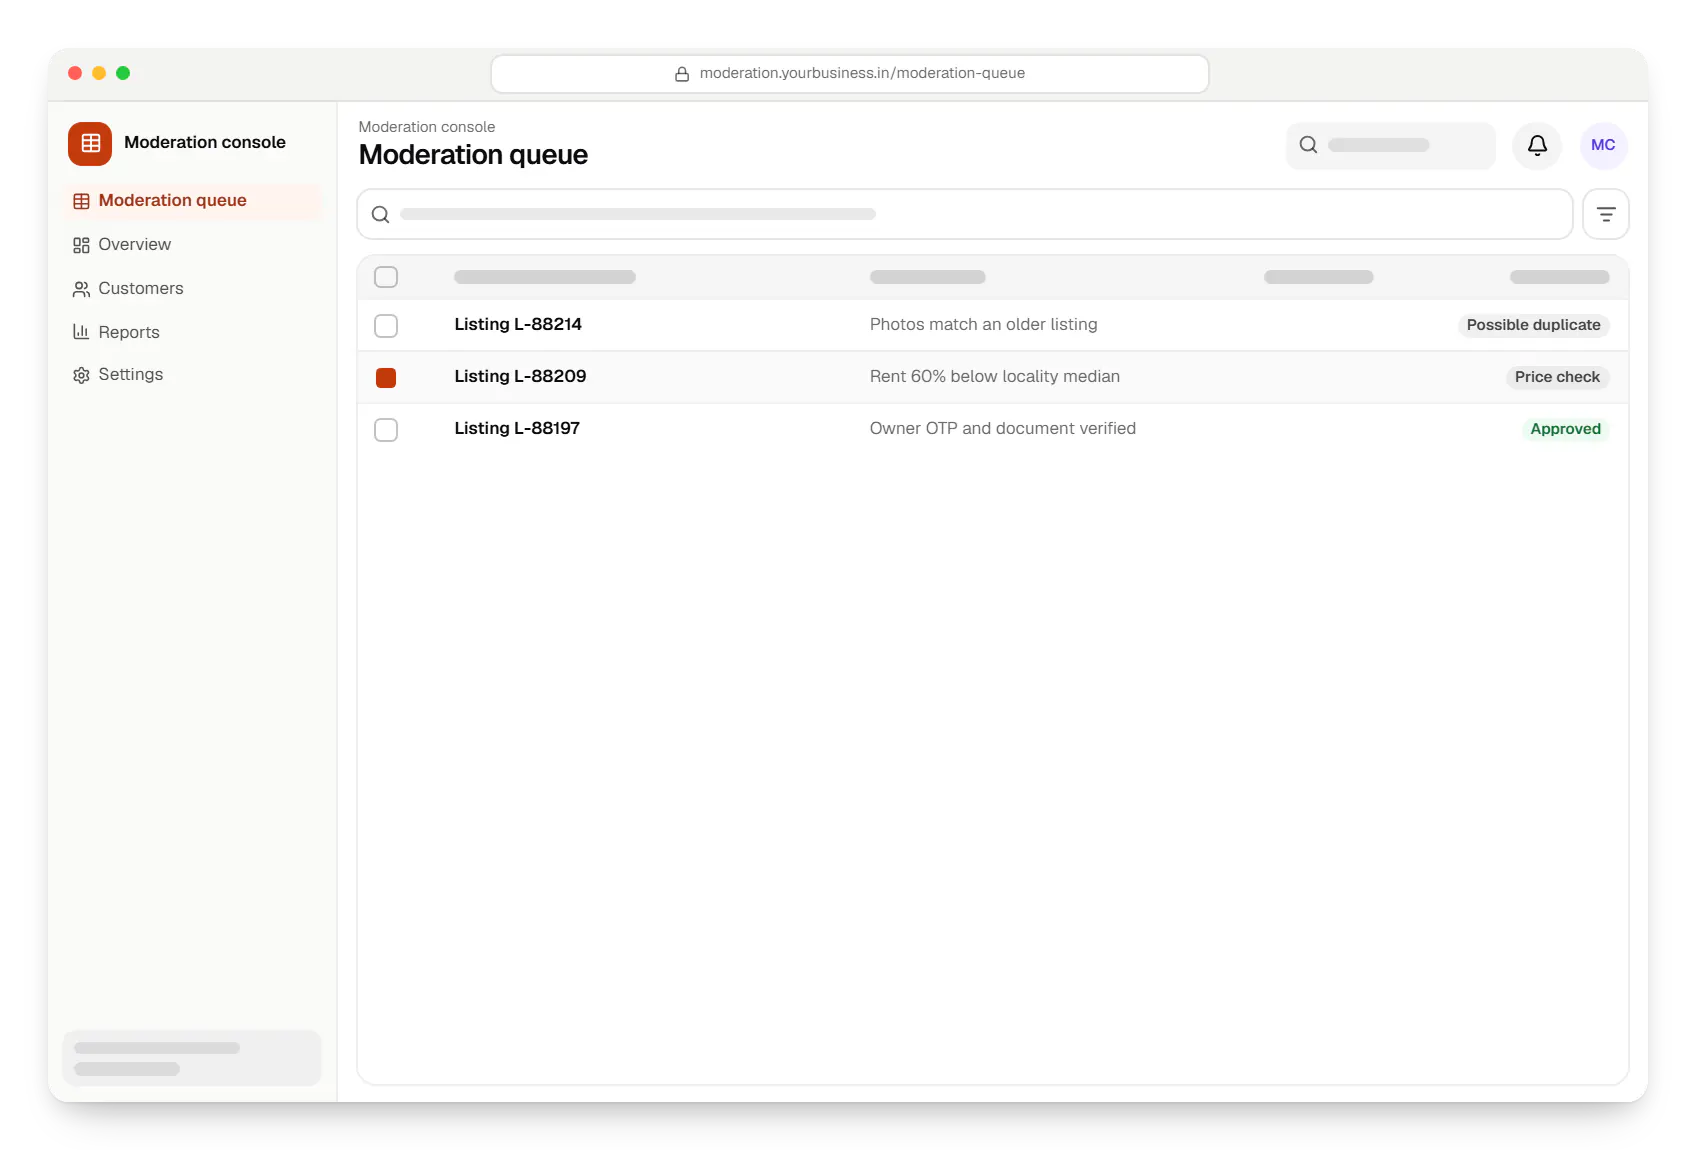Viewport: 1696px width, 1150px height.
Task: Check the box for Listing L-88197
Action: (x=386, y=429)
